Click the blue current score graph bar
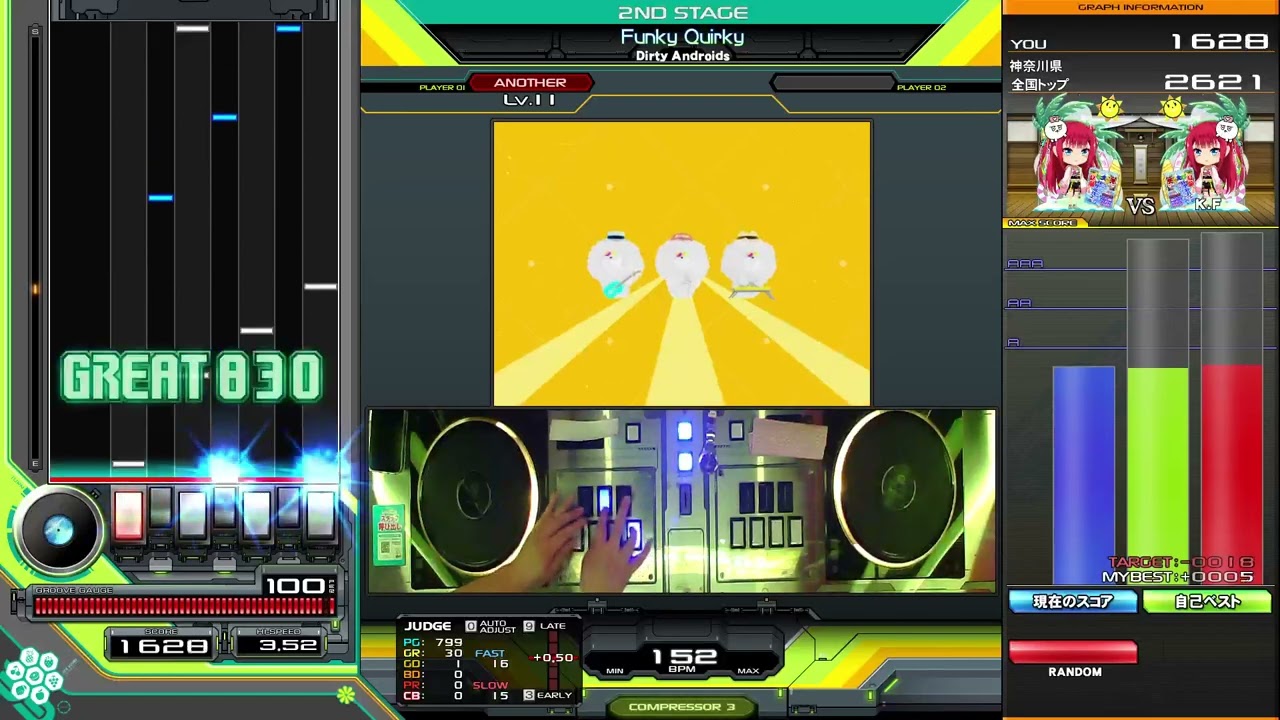This screenshot has width=1280, height=720. click(x=1084, y=474)
